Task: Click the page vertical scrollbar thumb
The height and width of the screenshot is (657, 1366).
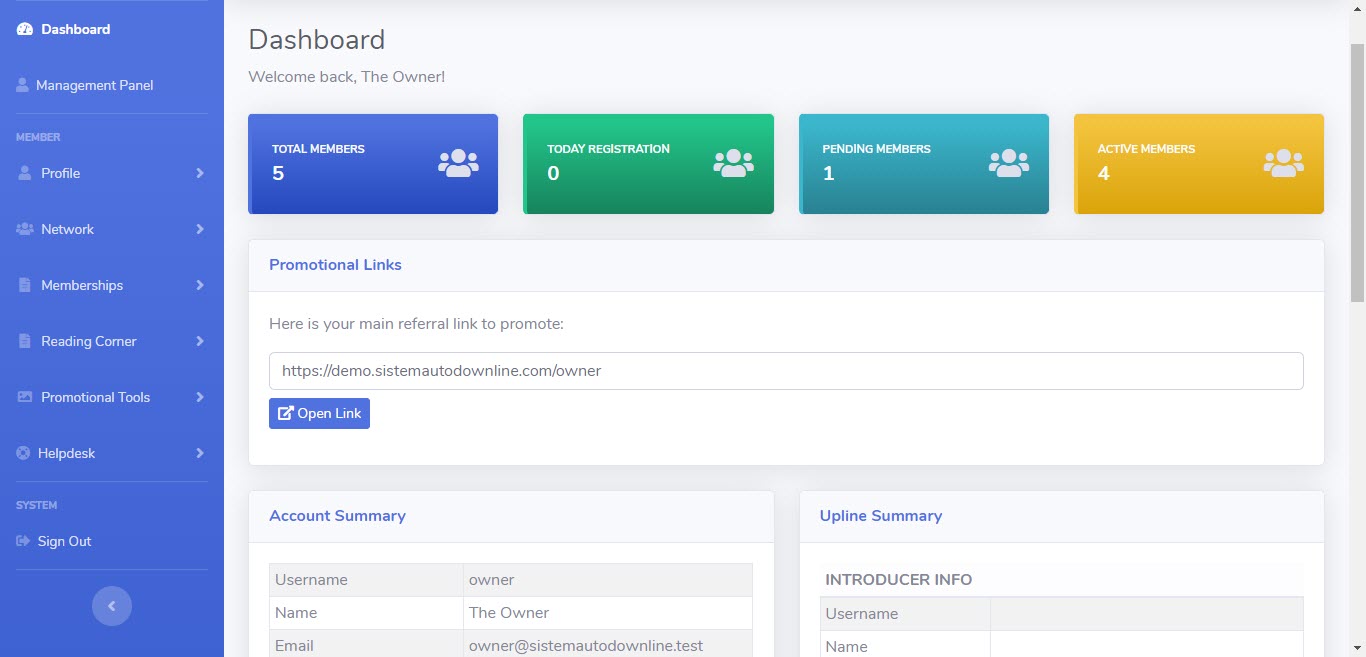Action: 1357,170
